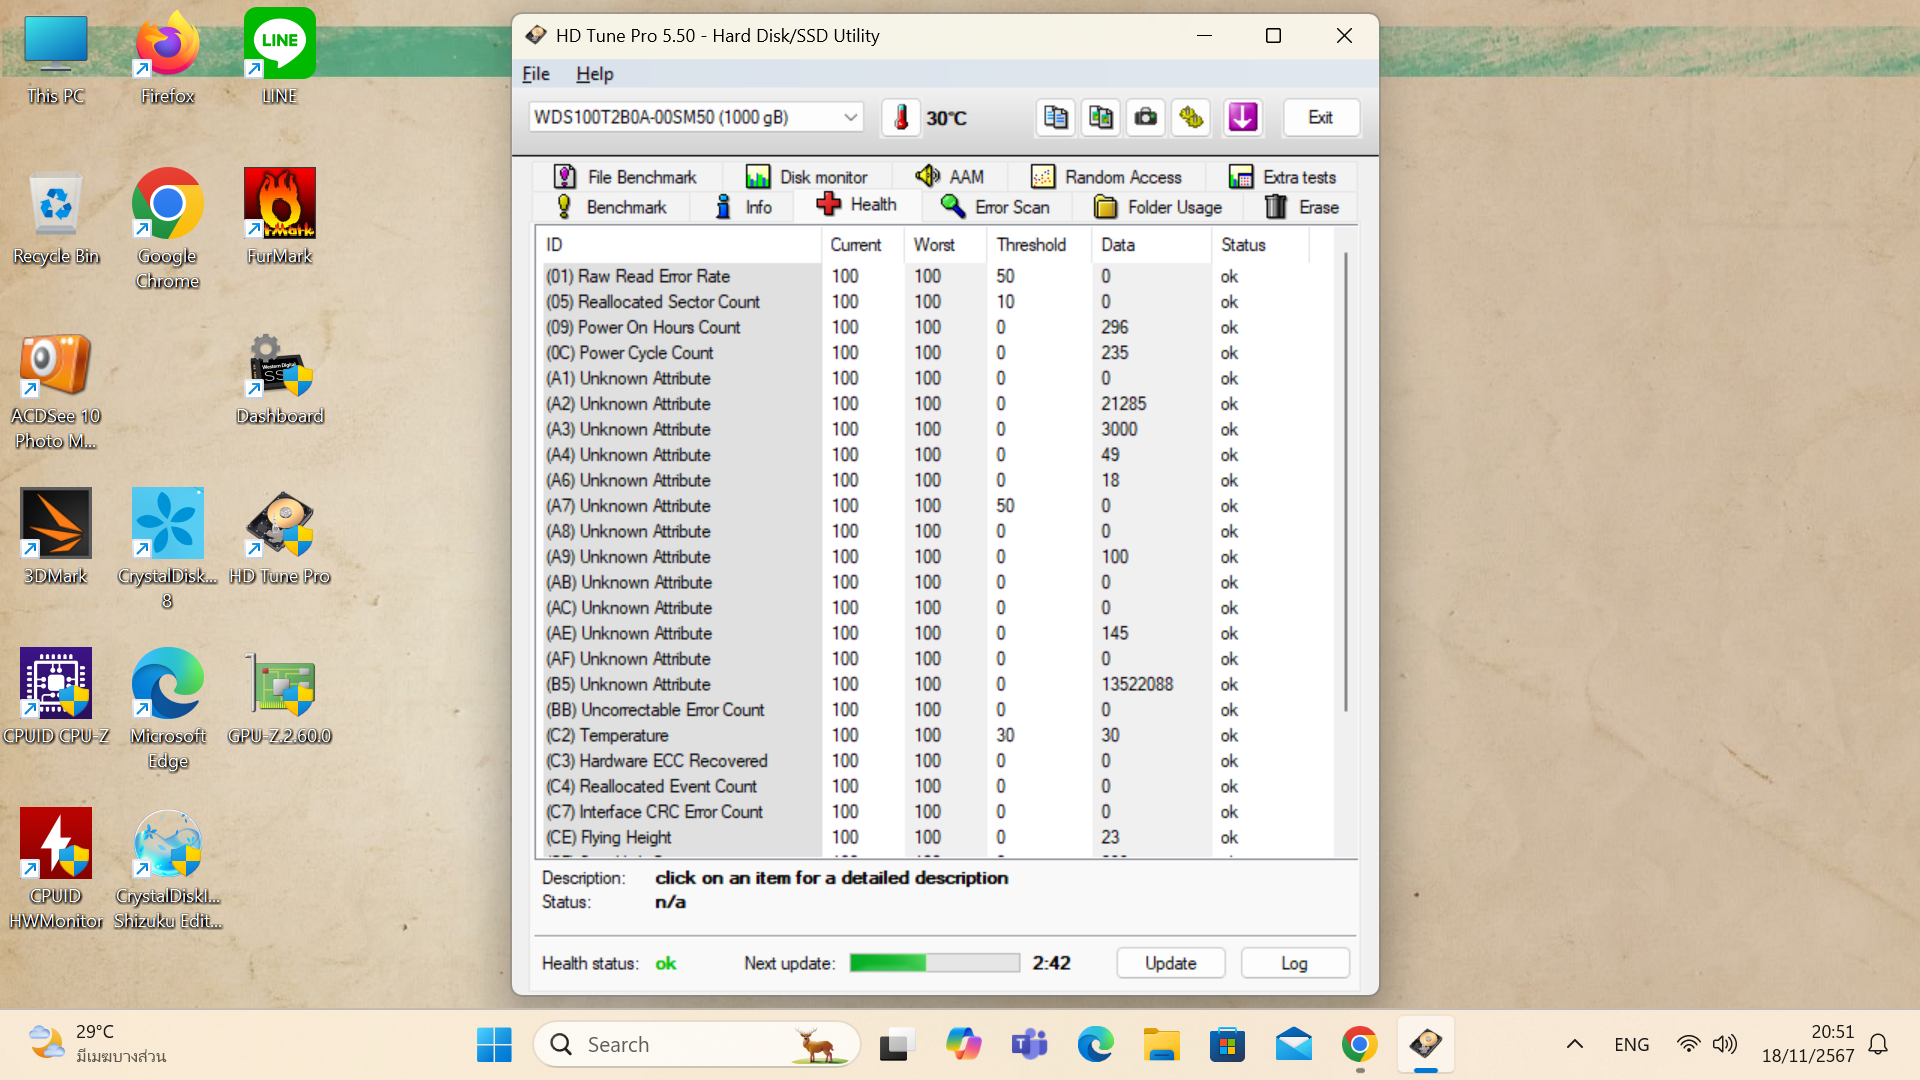The image size is (1920, 1080).
Task: Launch FurMark desktop shortcut
Action: (x=280, y=218)
